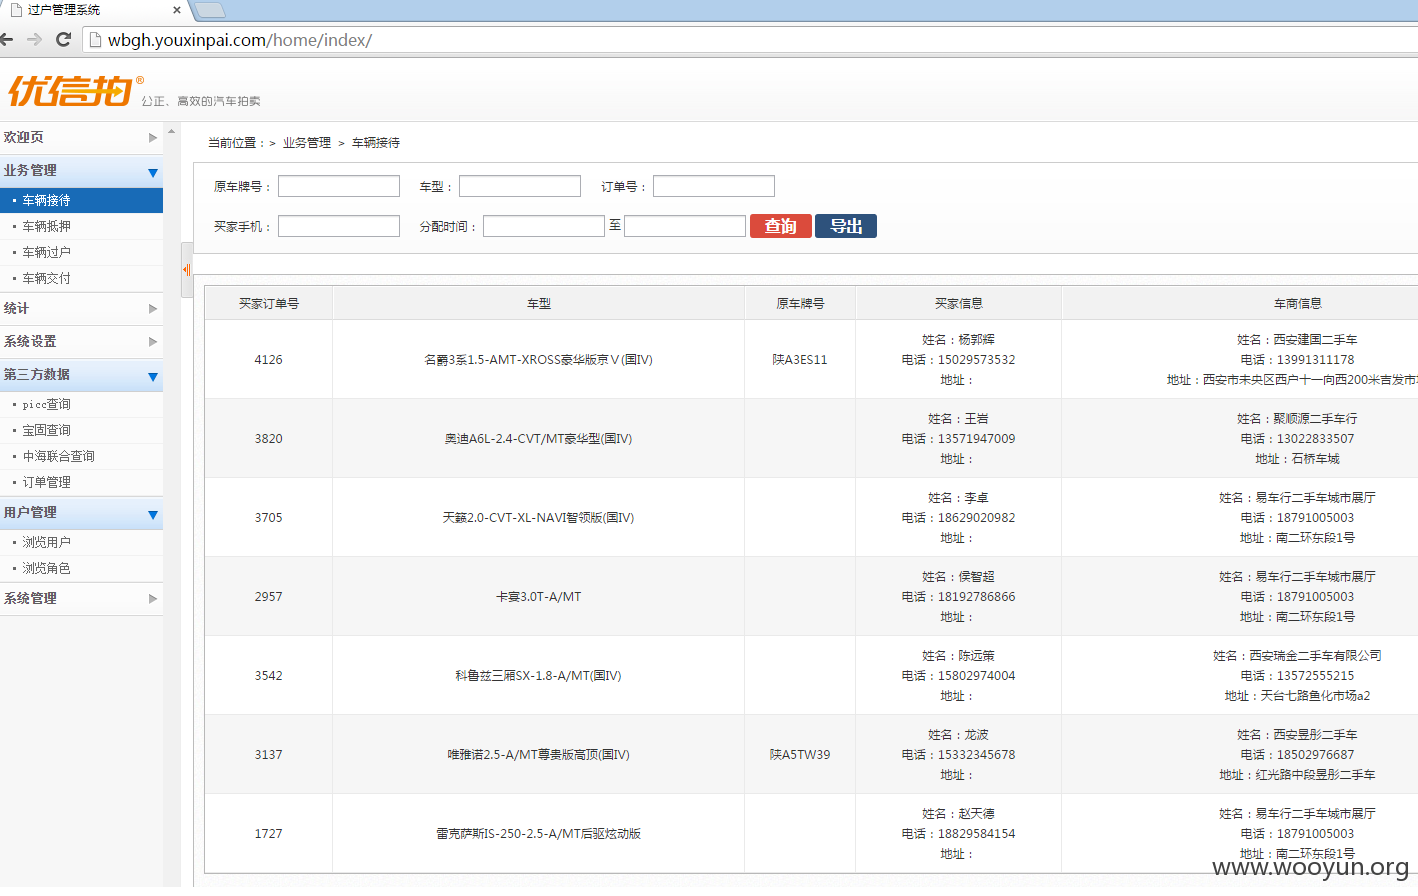Click dealer name 聚顺源二手车行
1418x896 pixels.
pos(1315,419)
